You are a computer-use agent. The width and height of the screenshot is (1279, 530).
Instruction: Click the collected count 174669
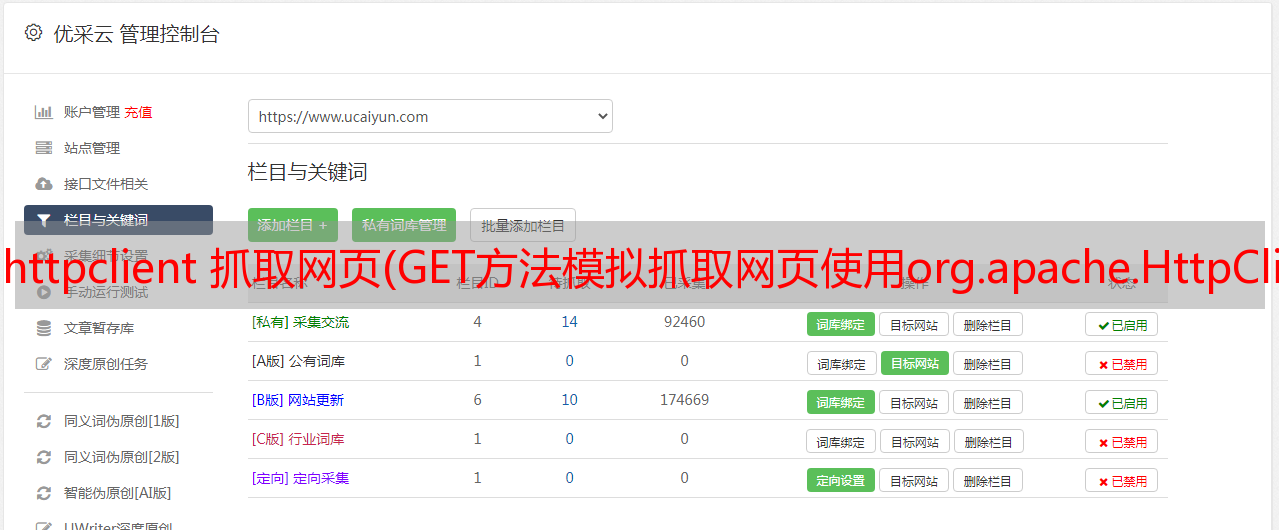click(684, 400)
